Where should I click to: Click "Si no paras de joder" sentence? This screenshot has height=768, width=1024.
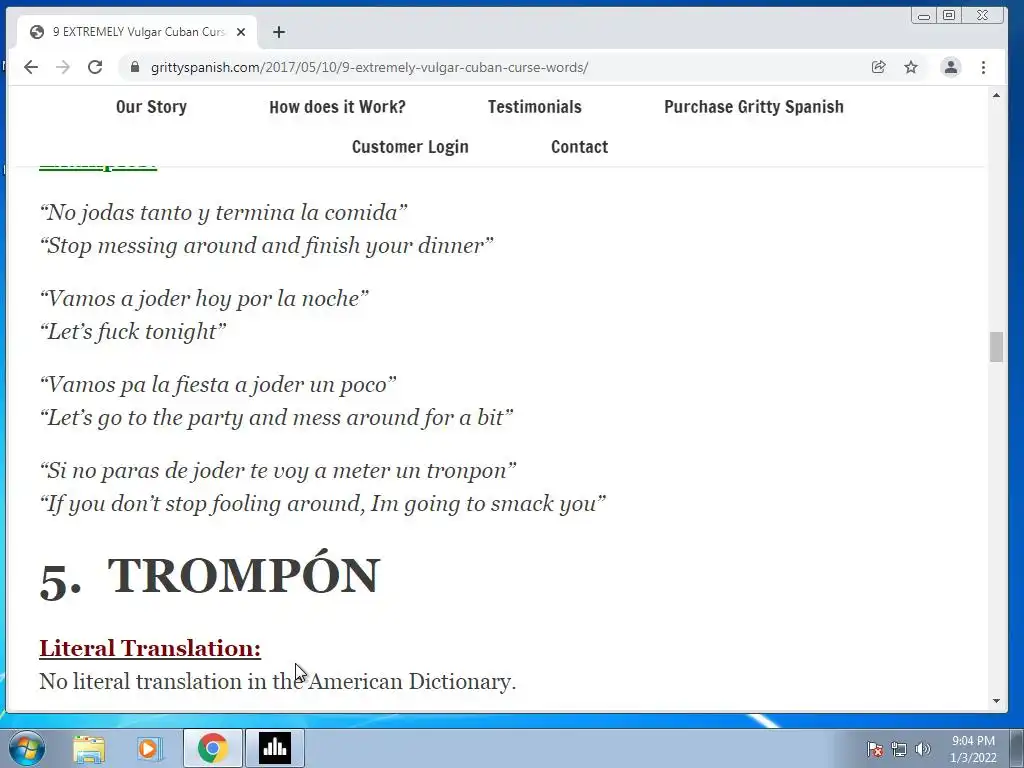(278, 471)
